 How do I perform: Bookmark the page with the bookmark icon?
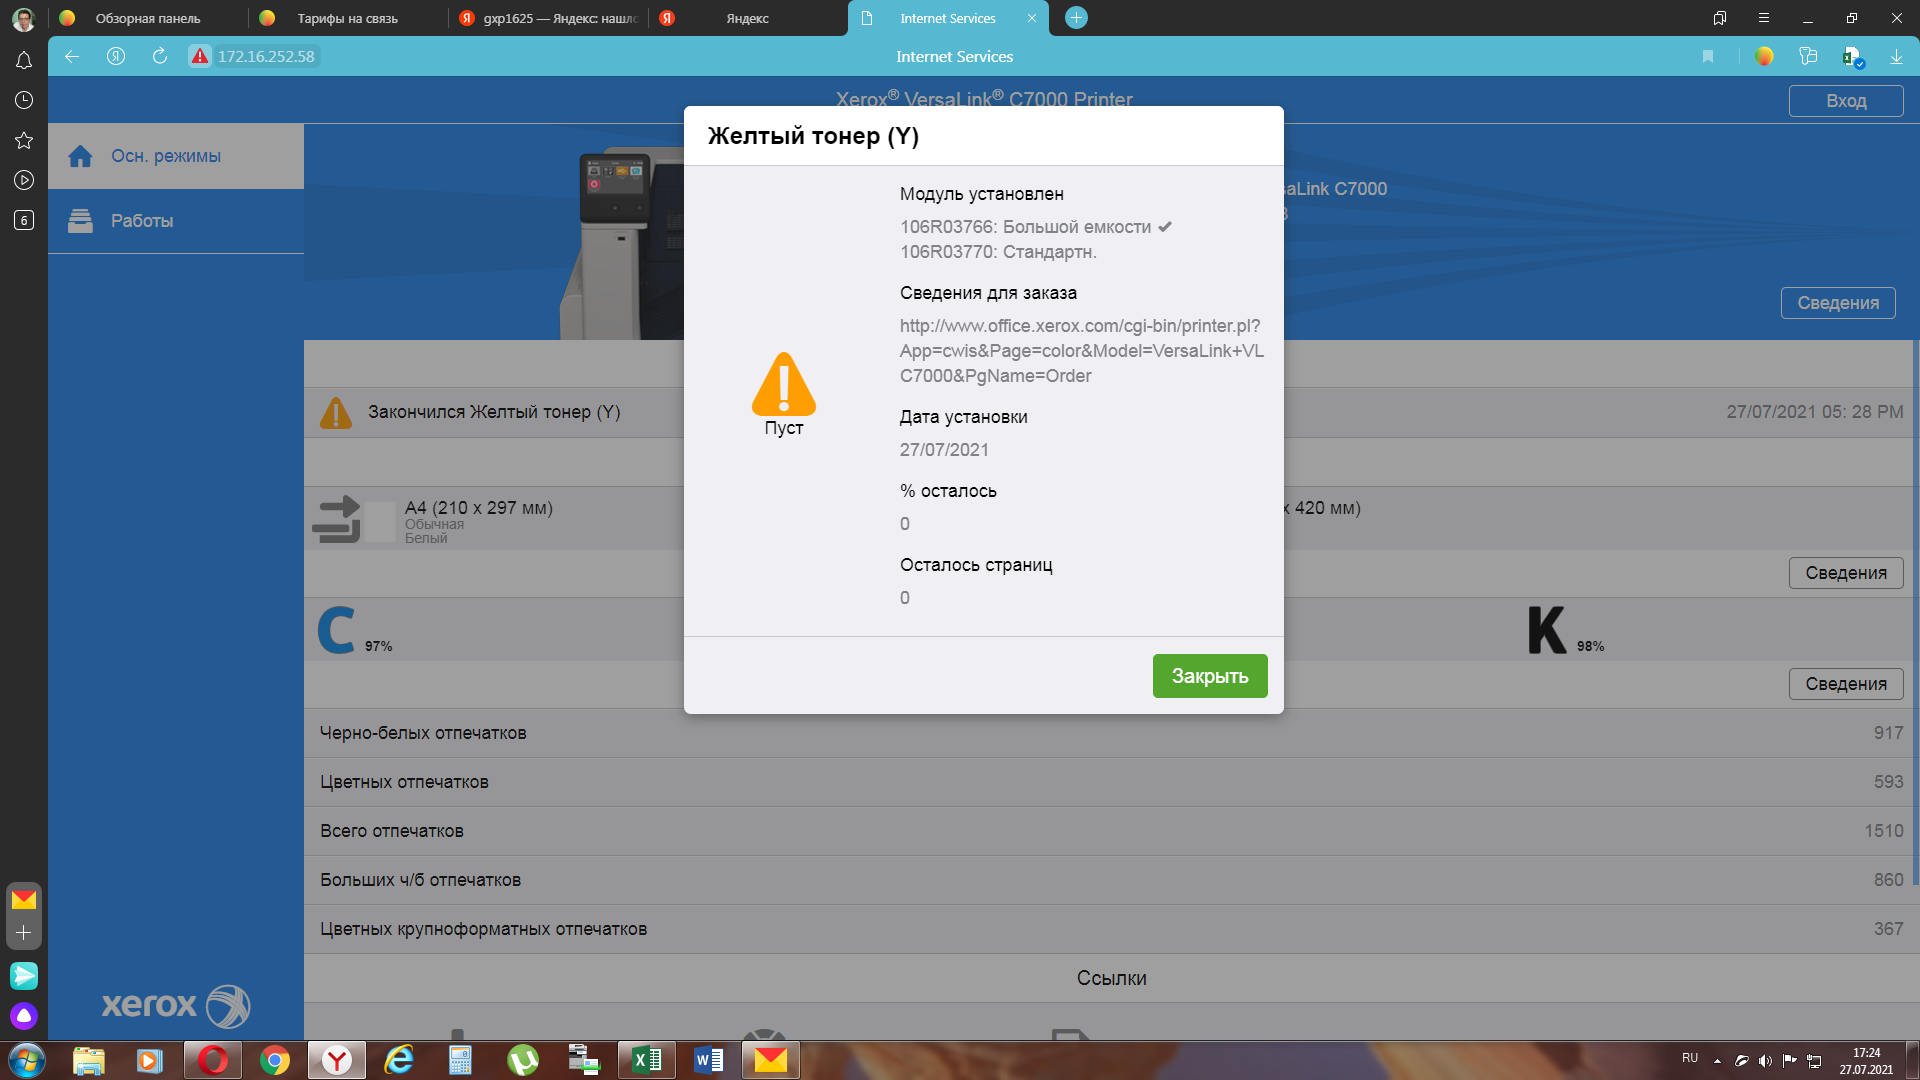1708,56
